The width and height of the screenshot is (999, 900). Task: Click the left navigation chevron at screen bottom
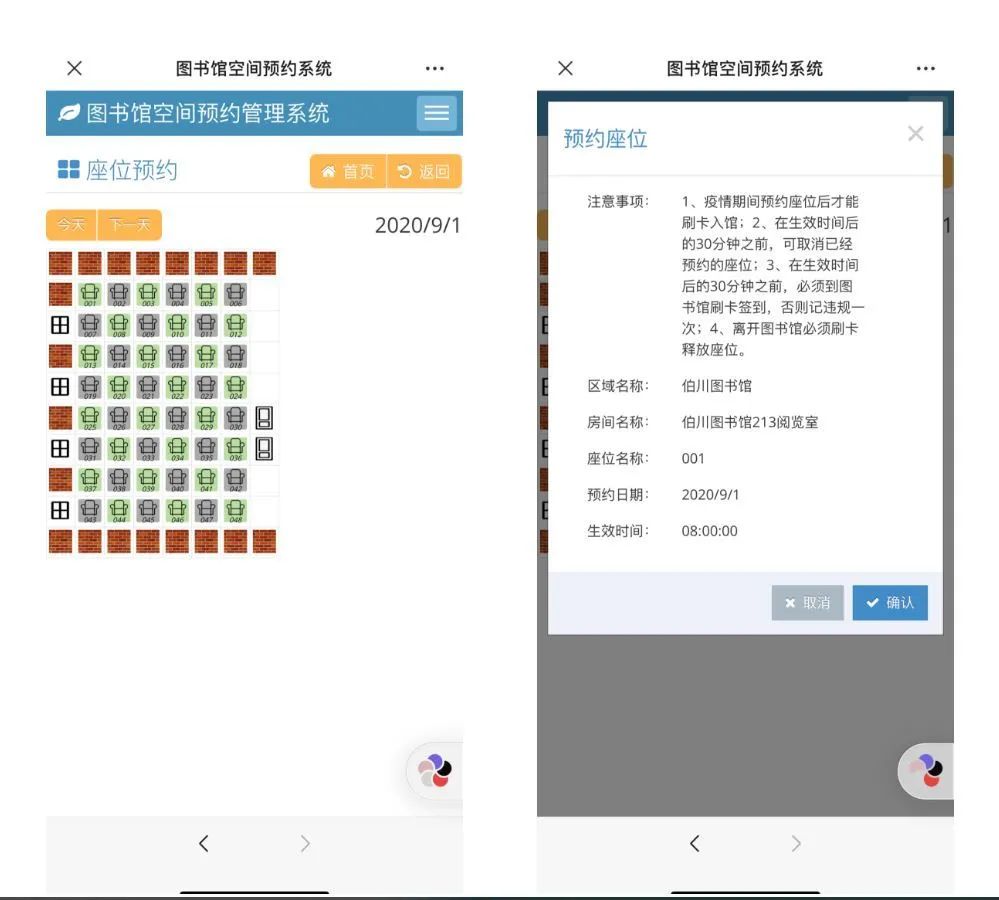click(x=204, y=843)
